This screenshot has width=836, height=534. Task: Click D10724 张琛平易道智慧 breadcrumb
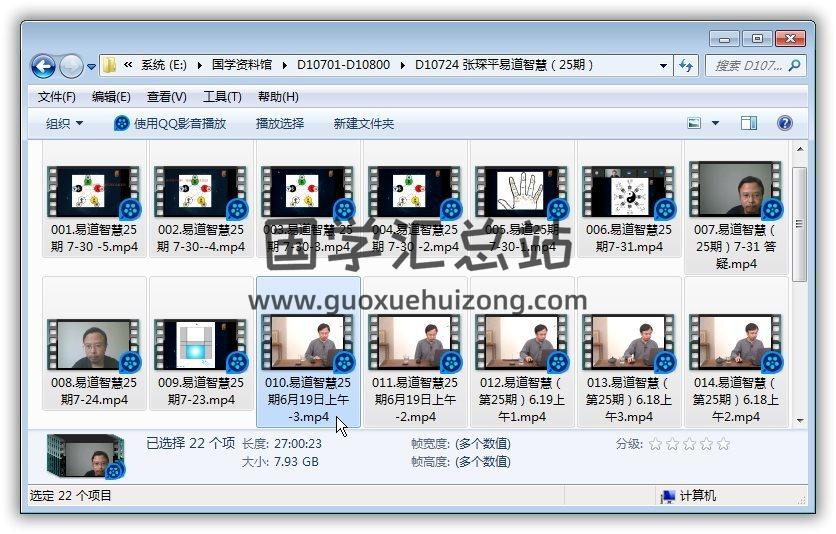[503, 65]
